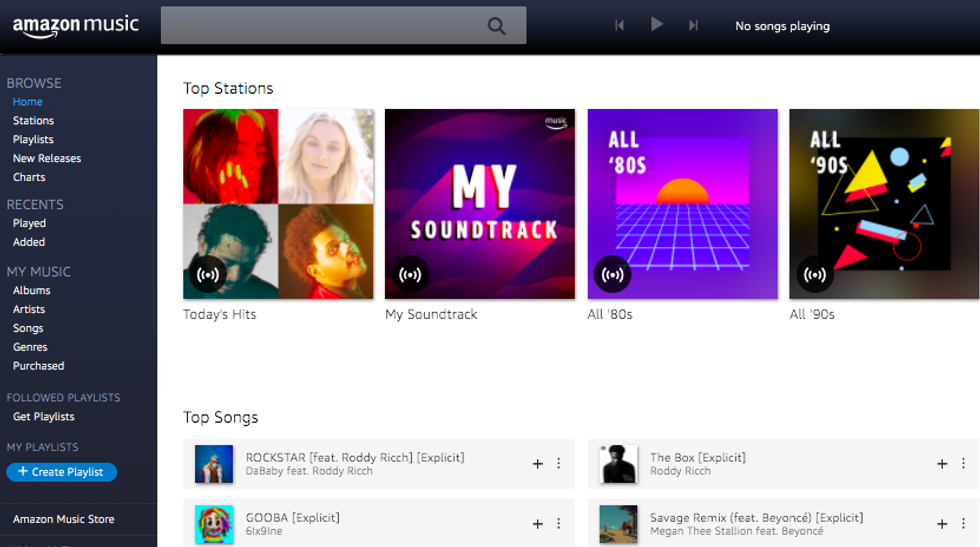The width and height of the screenshot is (980, 547).
Task: Open more options for ROCKSTAR song
Action: click(x=559, y=464)
